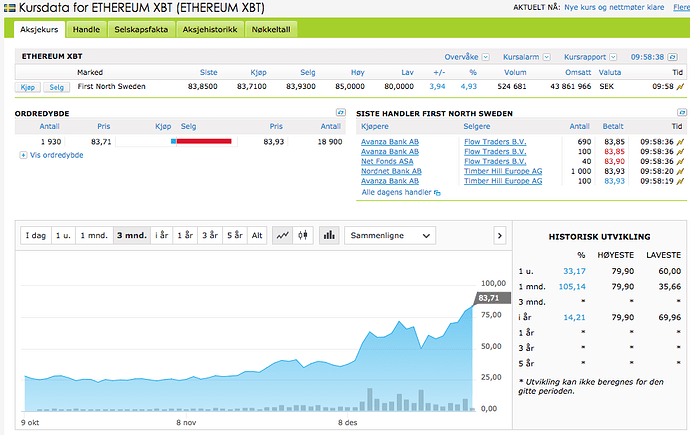Click popup icon next to Alle dagens handler
Image resolution: width=690 pixels, height=435 pixels.
(436, 192)
